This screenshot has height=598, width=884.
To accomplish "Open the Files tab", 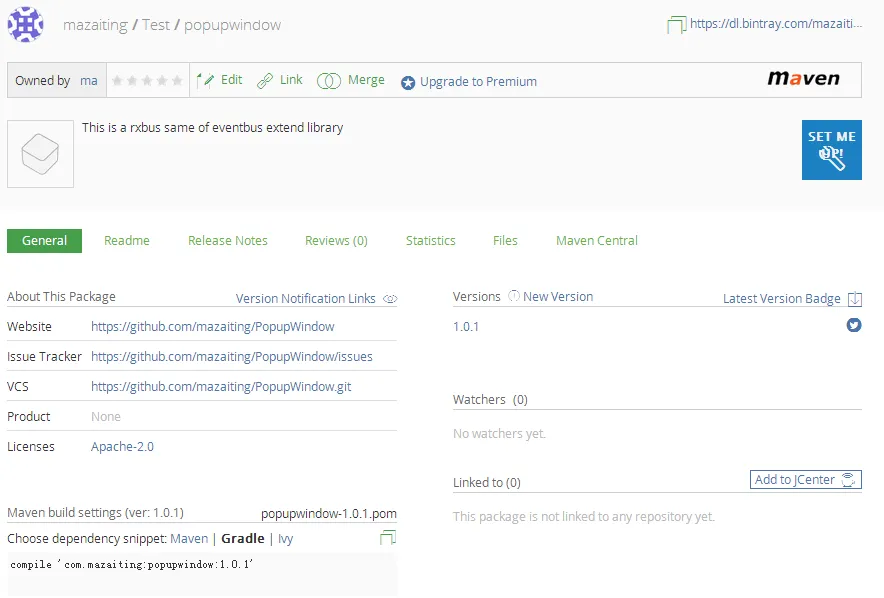I will [505, 241].
